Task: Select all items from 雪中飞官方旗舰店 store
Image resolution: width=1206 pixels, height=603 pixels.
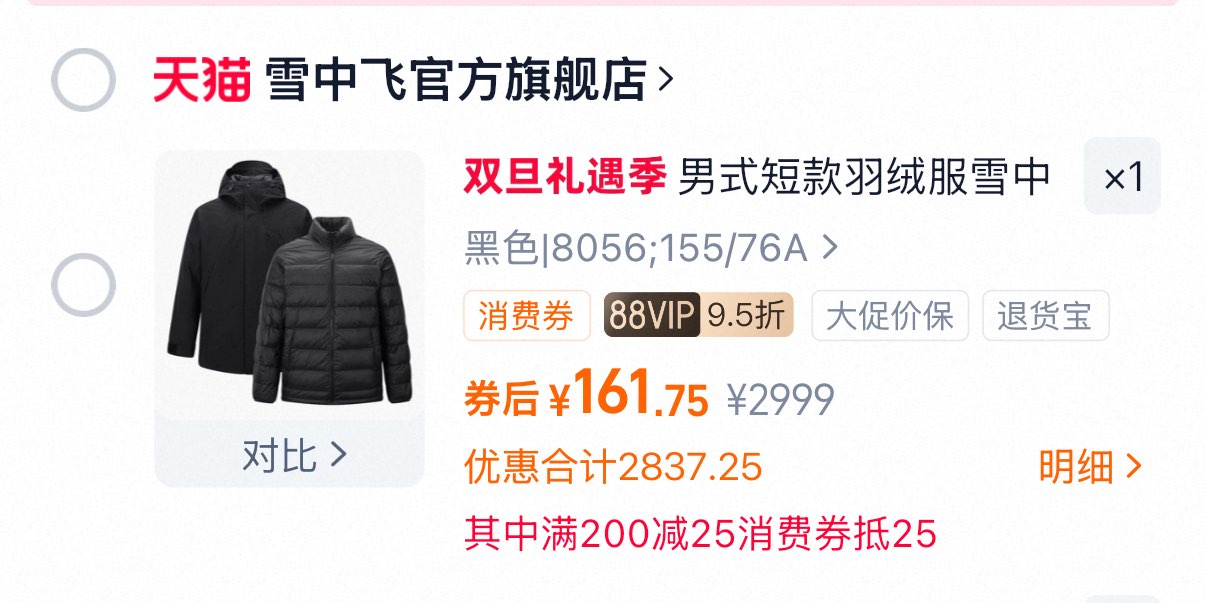Action: point(83,79)
